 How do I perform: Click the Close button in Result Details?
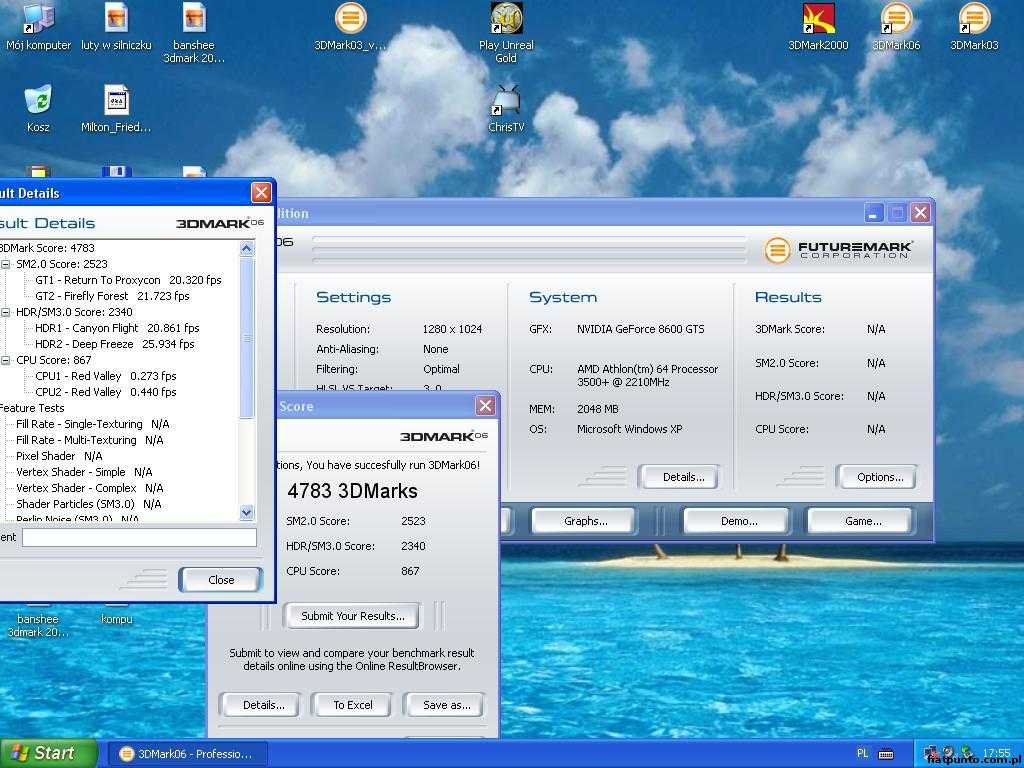click(221, 579)
